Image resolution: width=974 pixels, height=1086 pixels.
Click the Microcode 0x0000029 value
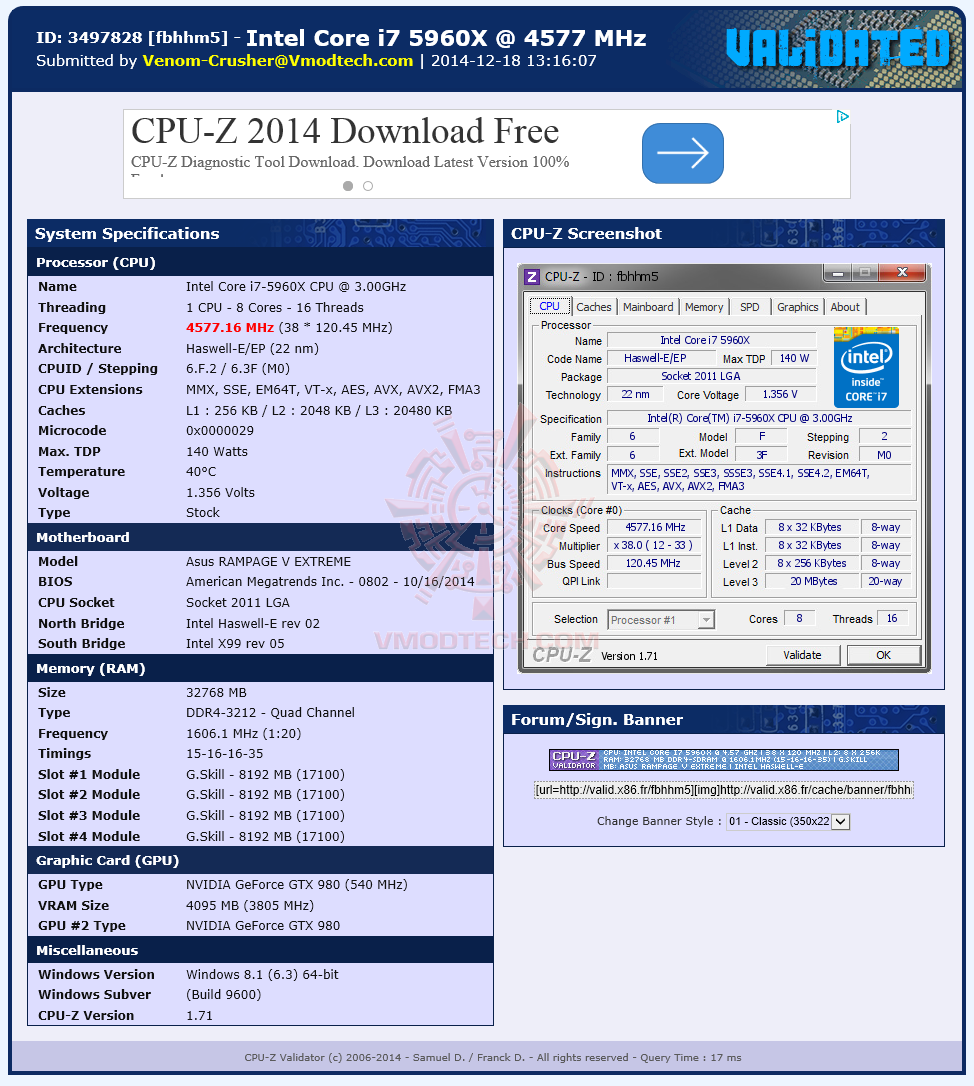click(220, 431)
